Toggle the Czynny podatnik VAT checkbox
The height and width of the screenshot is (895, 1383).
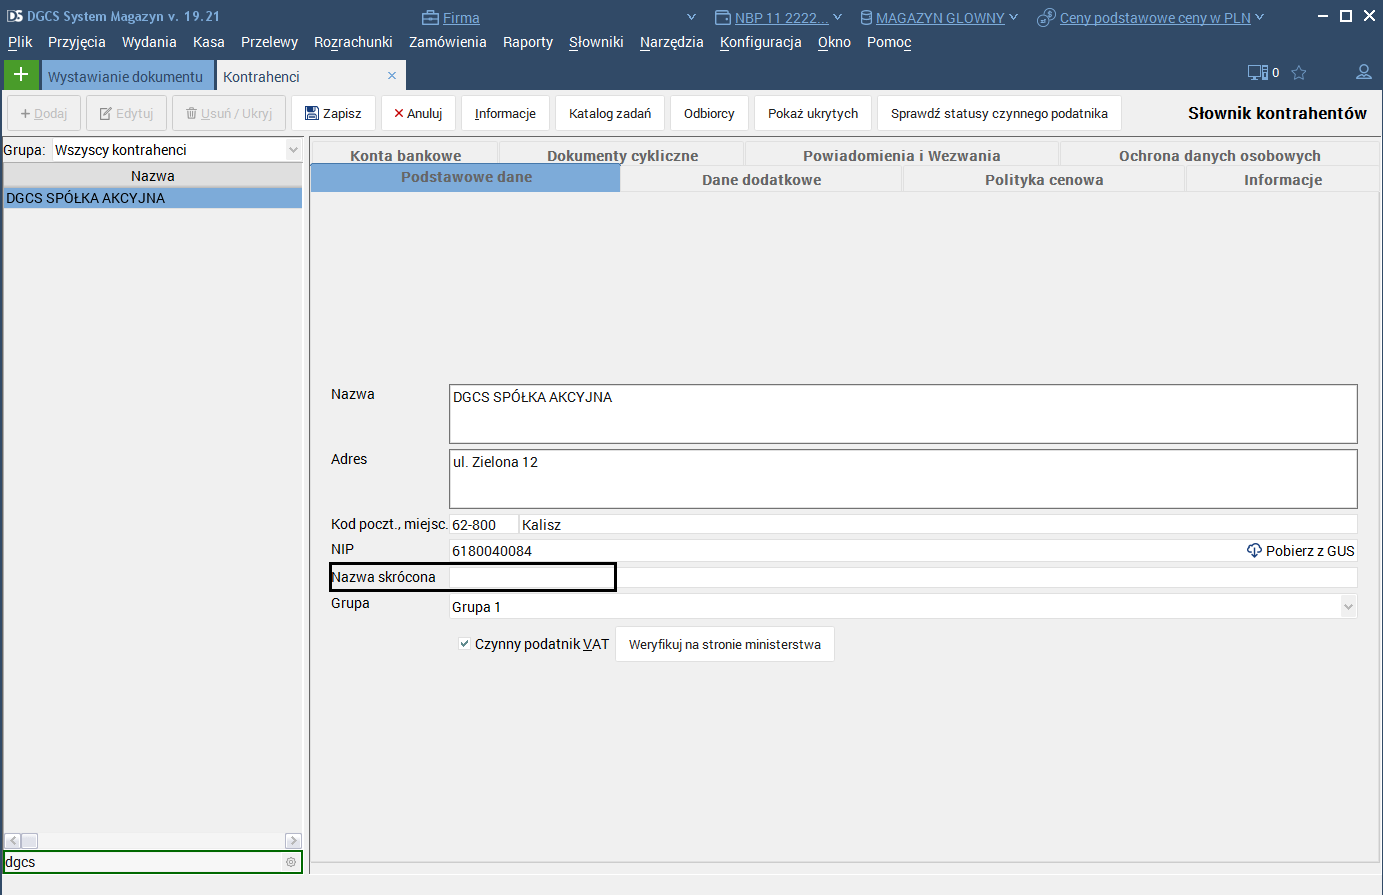click(x=464, y=644)
